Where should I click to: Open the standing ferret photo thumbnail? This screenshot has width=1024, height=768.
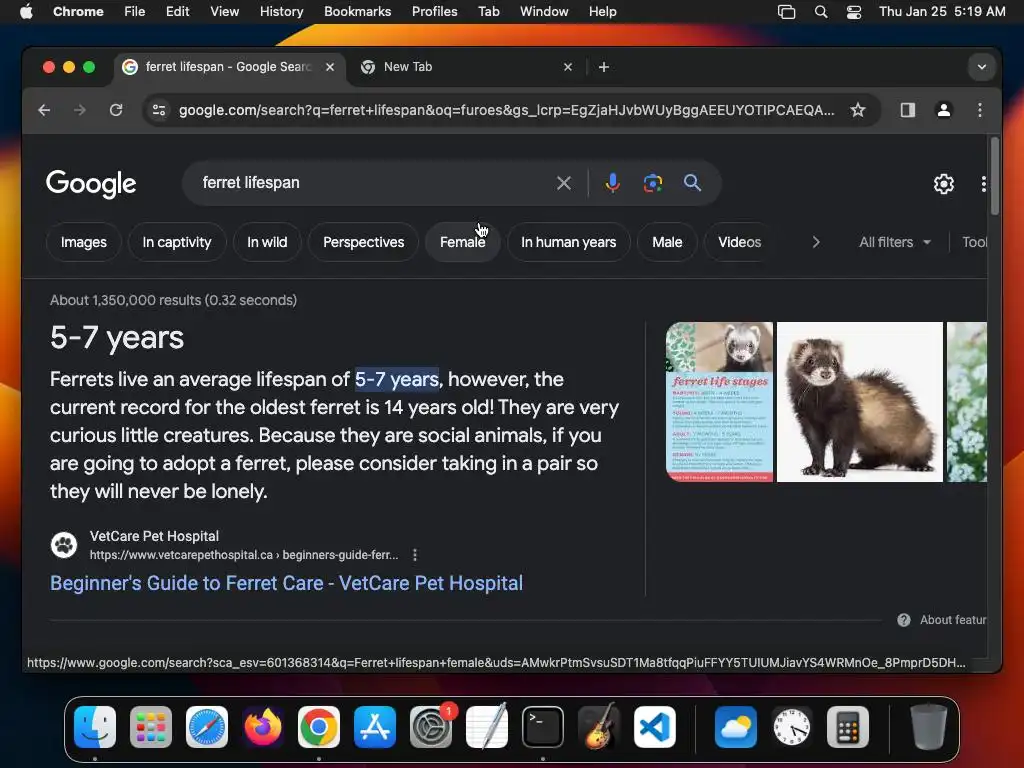[859, 402]
